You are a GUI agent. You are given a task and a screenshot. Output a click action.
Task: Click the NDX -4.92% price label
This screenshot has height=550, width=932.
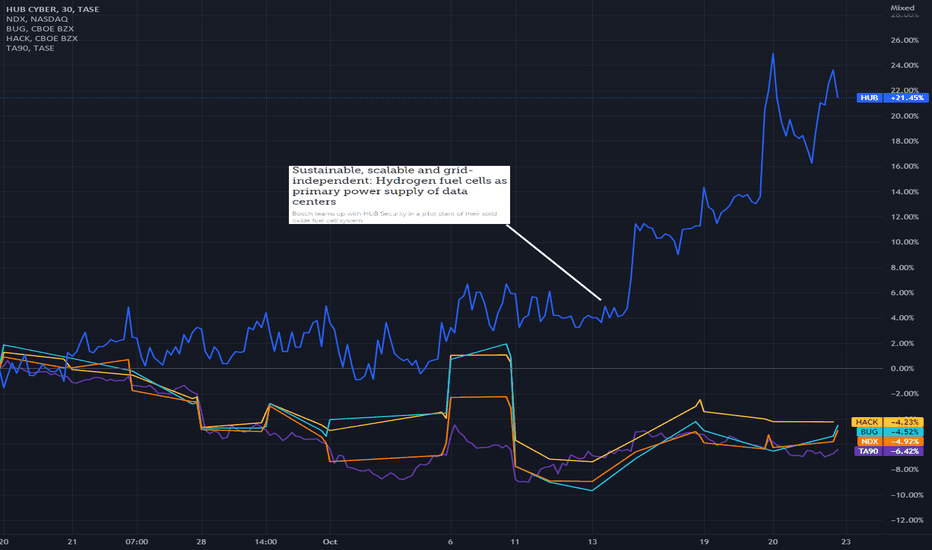pos(890,441)
